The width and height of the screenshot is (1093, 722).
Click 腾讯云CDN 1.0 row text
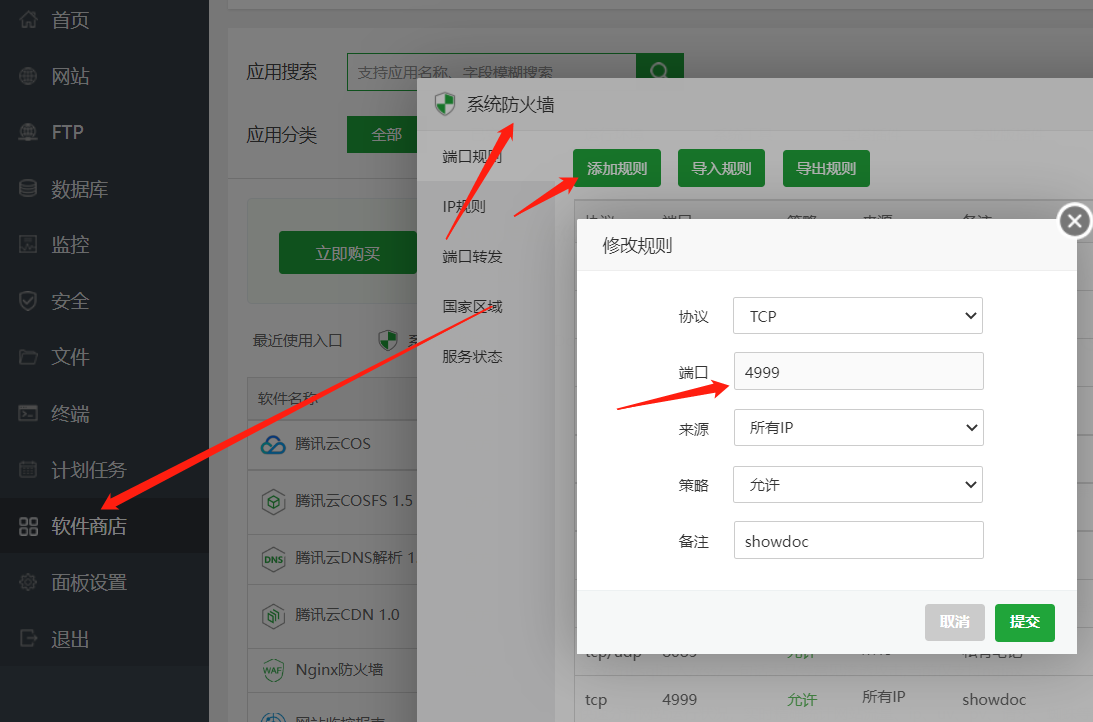pyautogui.click(x=347, y=615)
